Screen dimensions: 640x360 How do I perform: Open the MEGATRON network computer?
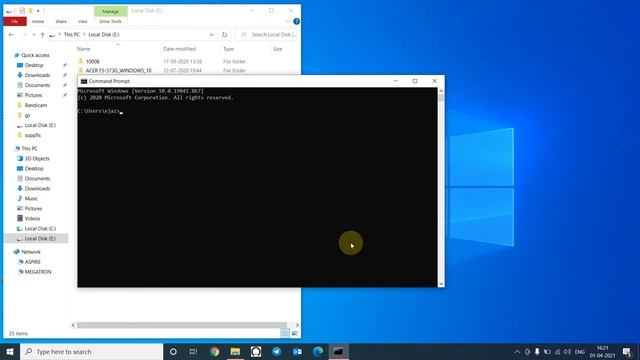coord(38,272)
